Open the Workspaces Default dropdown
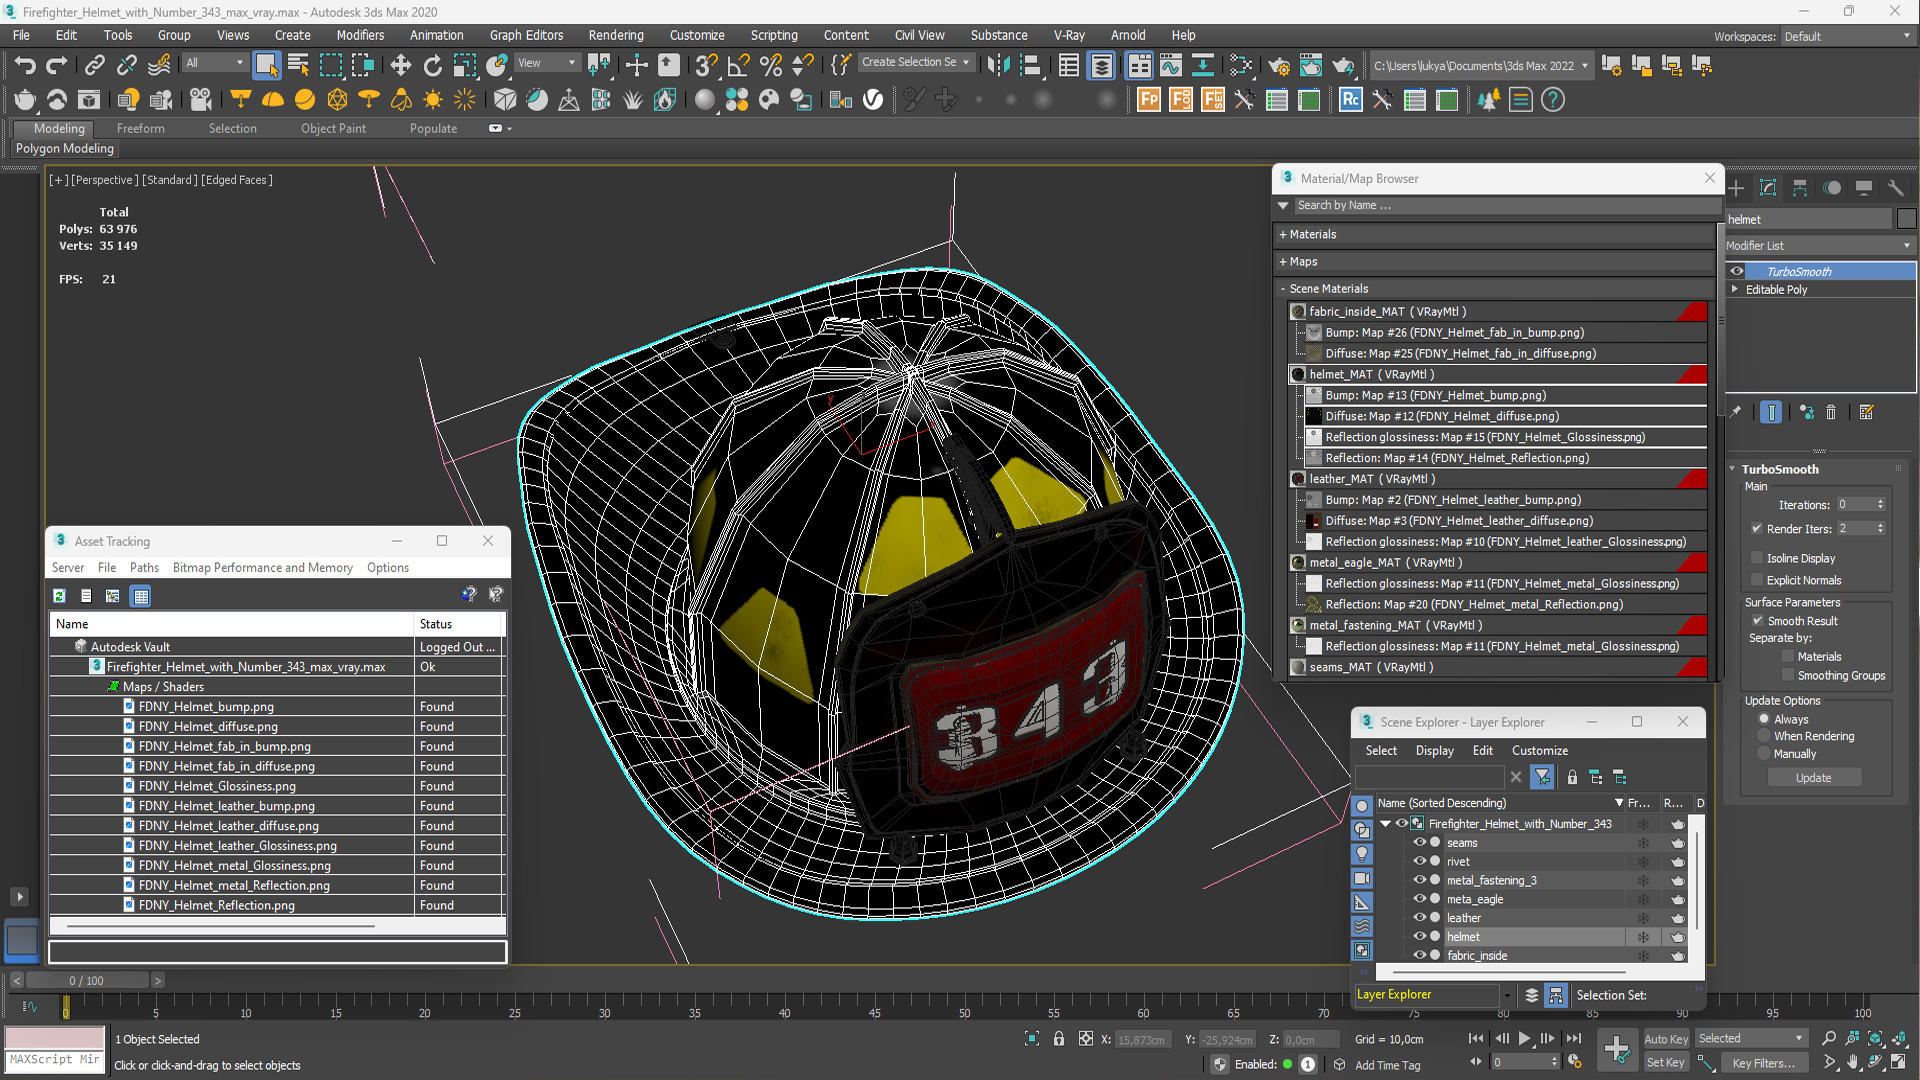 (x=1846, y=36)
